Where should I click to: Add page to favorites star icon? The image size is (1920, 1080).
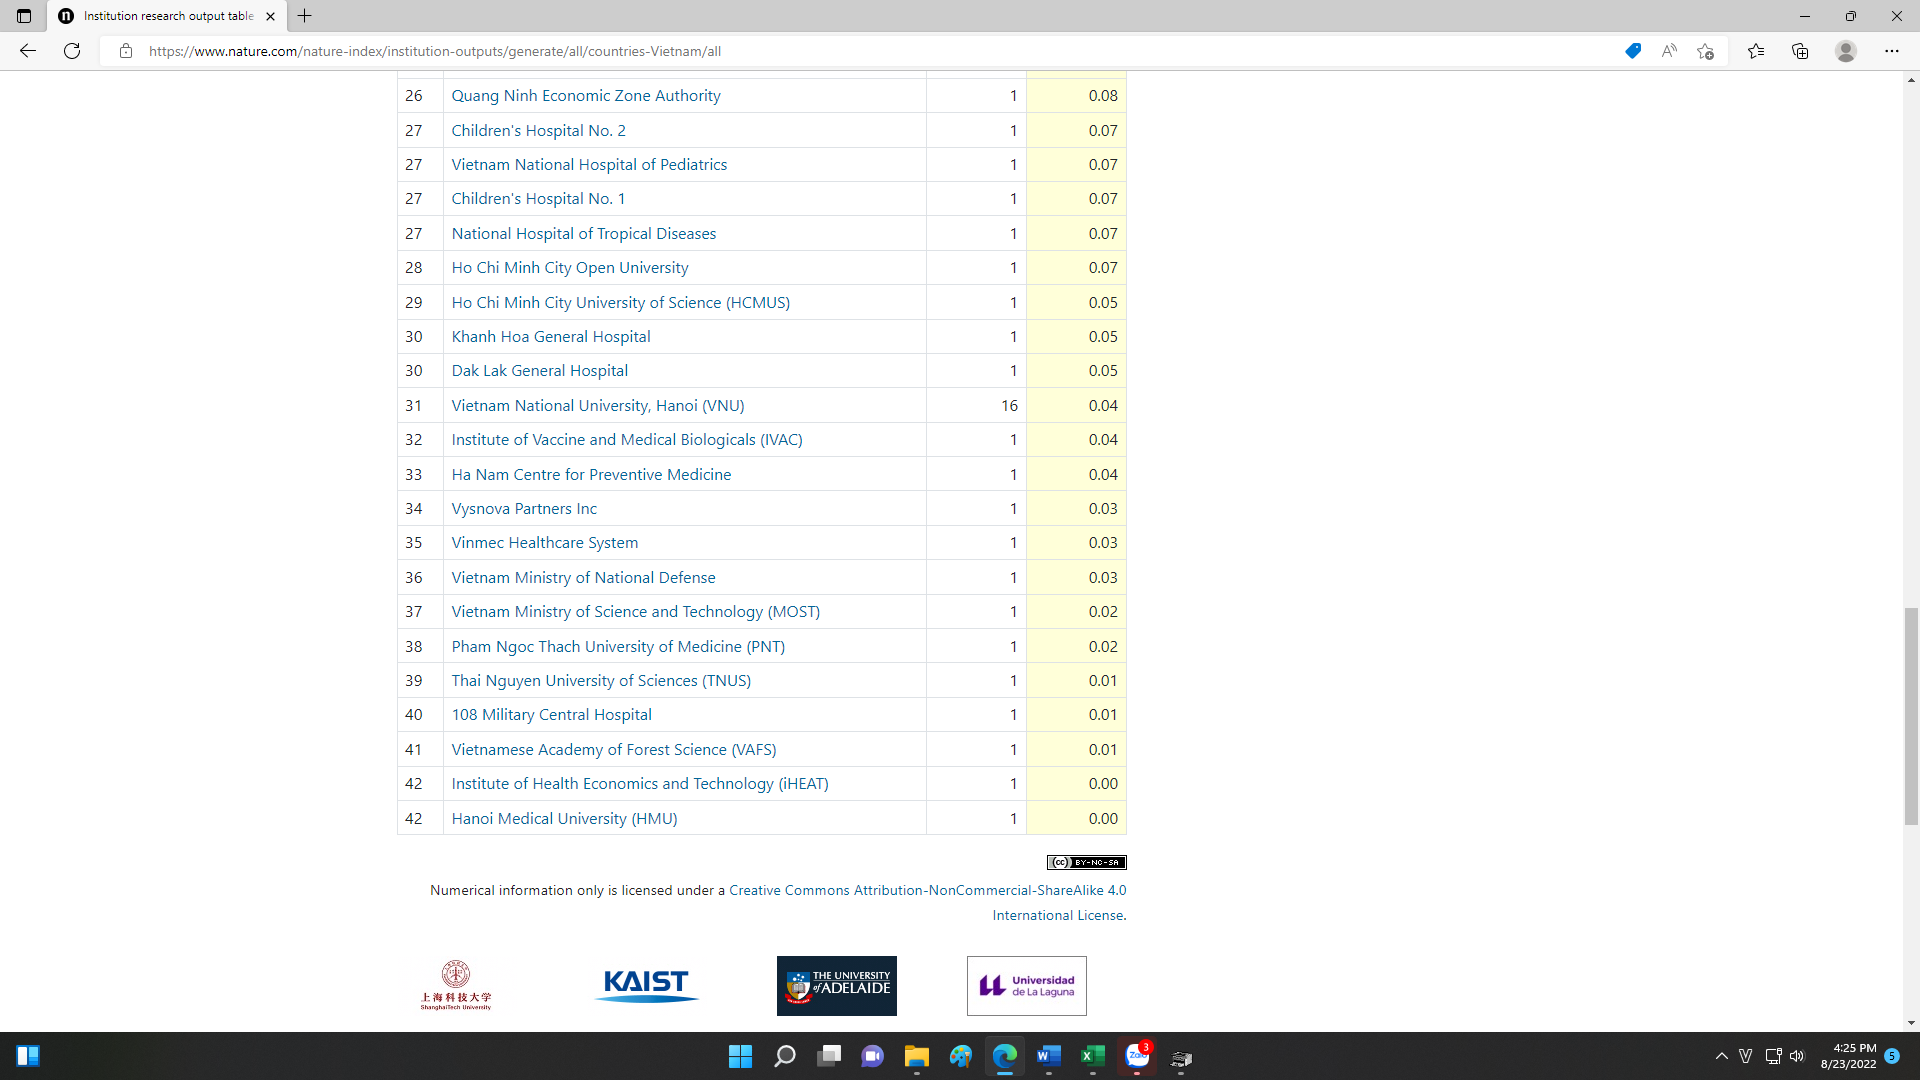[x=1706, y=51]
